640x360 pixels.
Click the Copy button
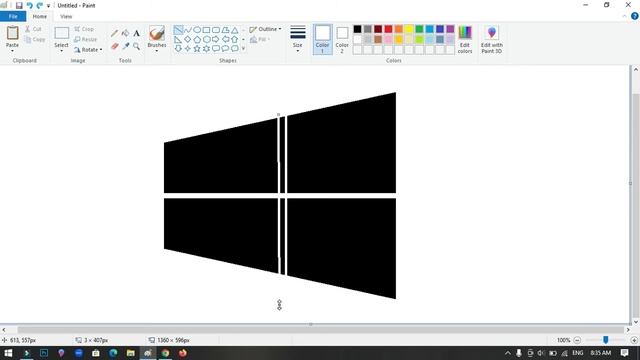click(x=35, y=39)
